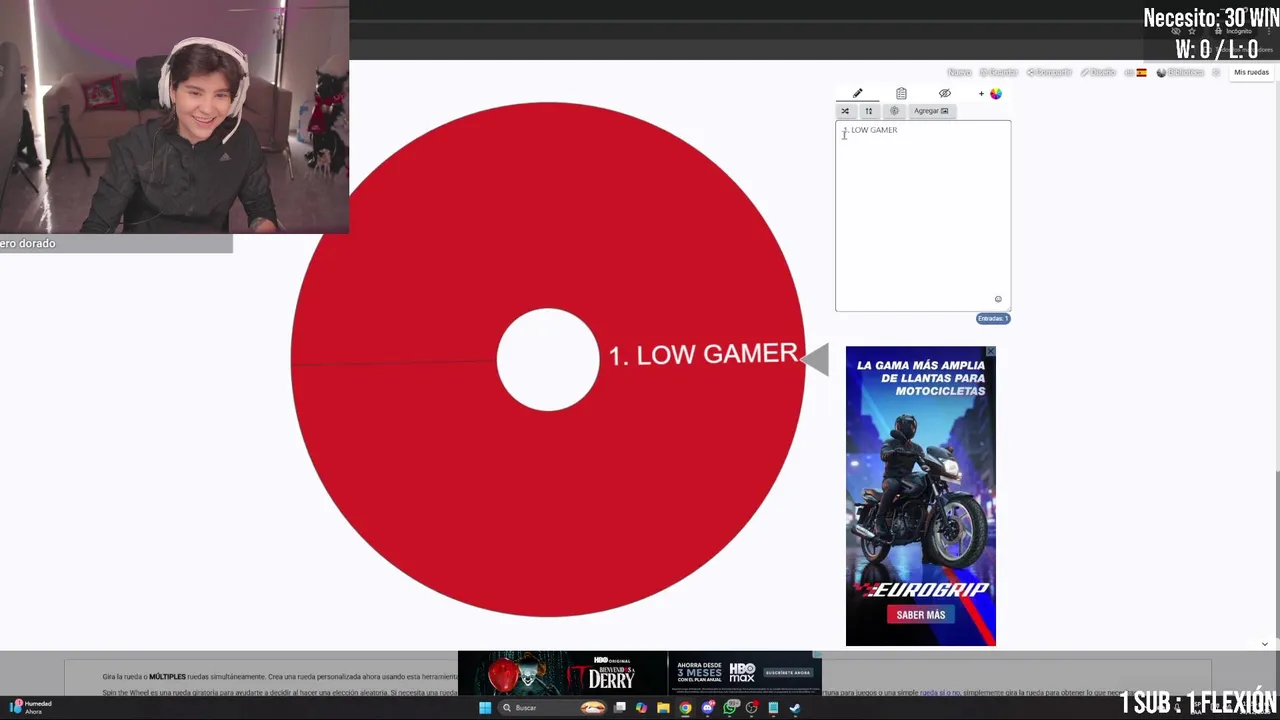Switch to the clipboard results tab
The width and height of the screenshot is (1280, 720).
pos(901,93)
